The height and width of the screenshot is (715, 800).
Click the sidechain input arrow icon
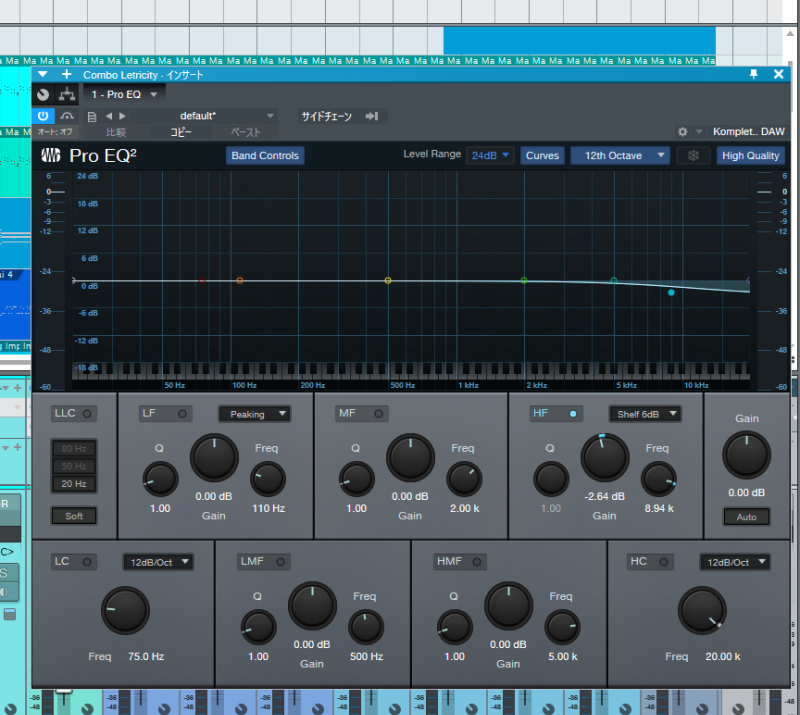[372, 116]
